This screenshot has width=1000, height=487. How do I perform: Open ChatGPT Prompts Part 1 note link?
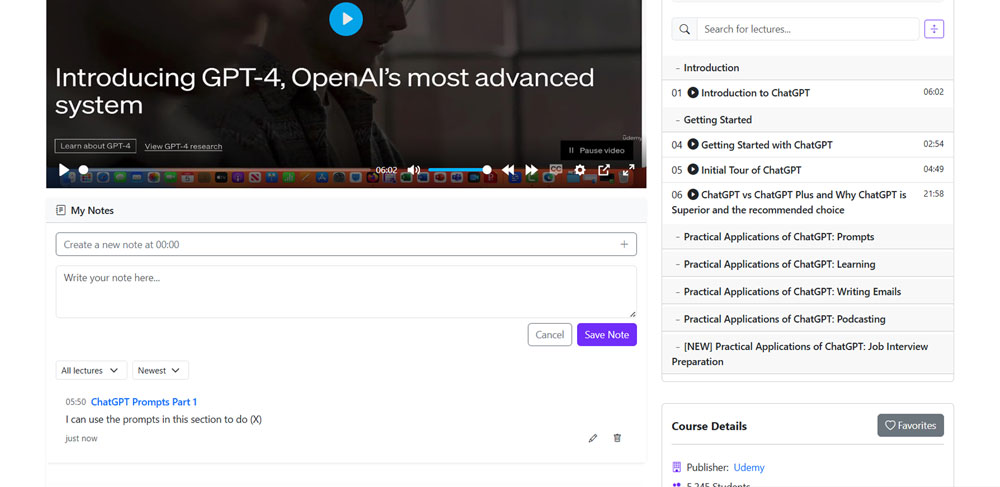tap(144, 402)
